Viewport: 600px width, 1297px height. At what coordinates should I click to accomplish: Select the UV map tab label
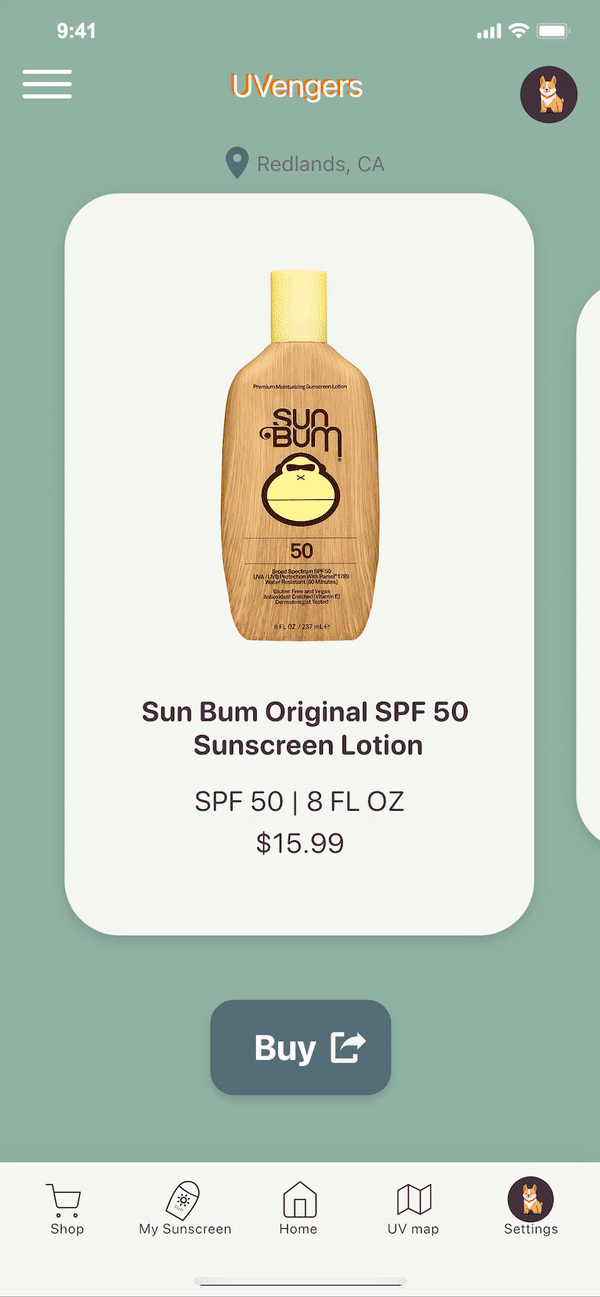click(413, 1229)
